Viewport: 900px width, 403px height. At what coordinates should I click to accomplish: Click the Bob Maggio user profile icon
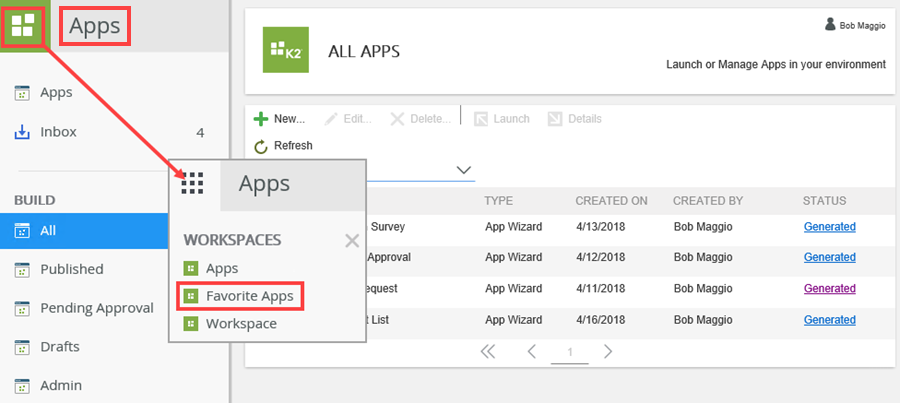coord(827,25)
